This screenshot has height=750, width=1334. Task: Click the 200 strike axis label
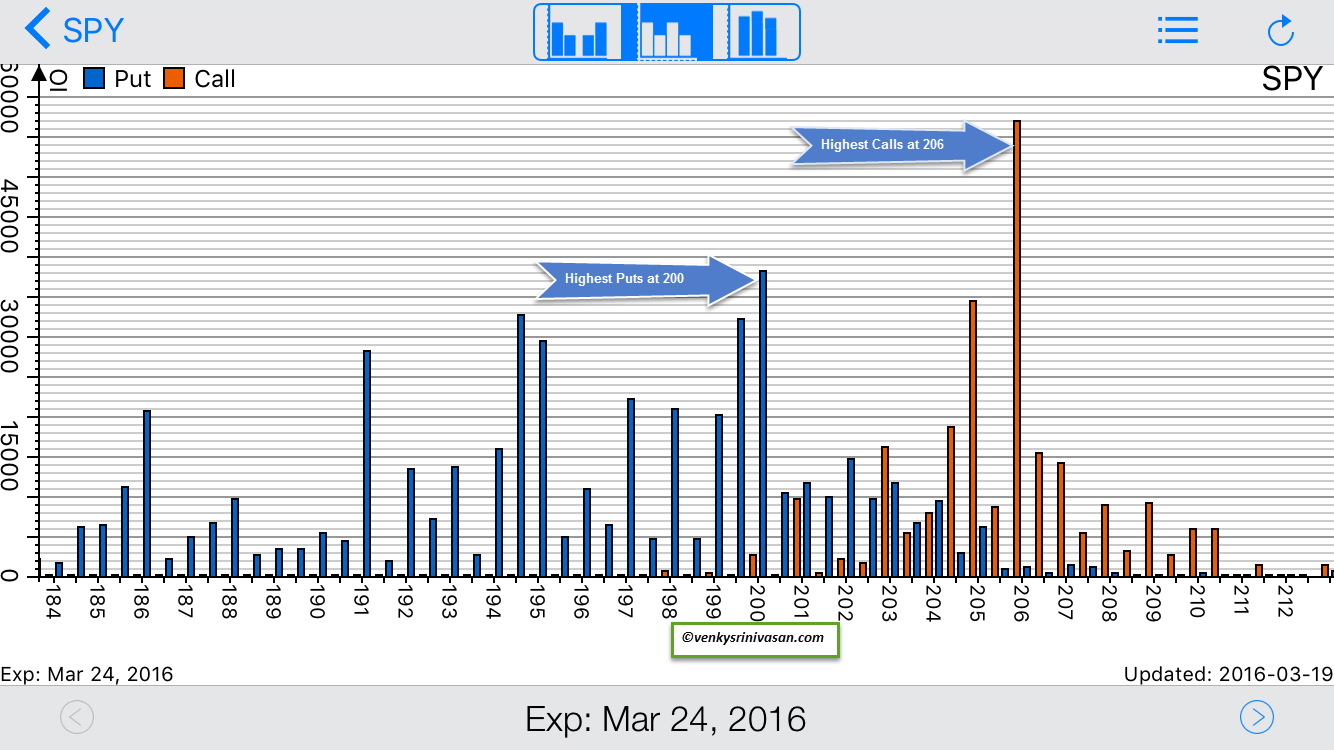click(x=757, y=601)
